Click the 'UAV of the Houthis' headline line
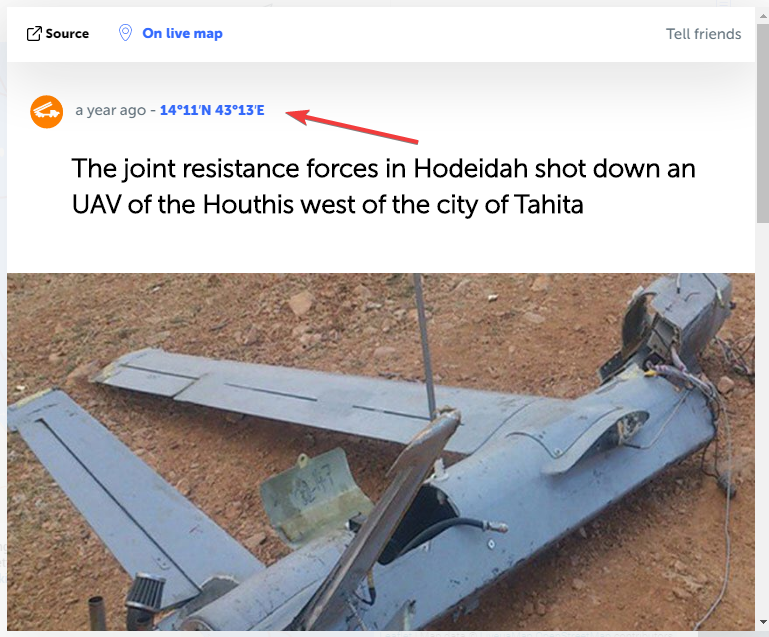The height and width of the screenshot is (637, 769). (x=328, y=204)
